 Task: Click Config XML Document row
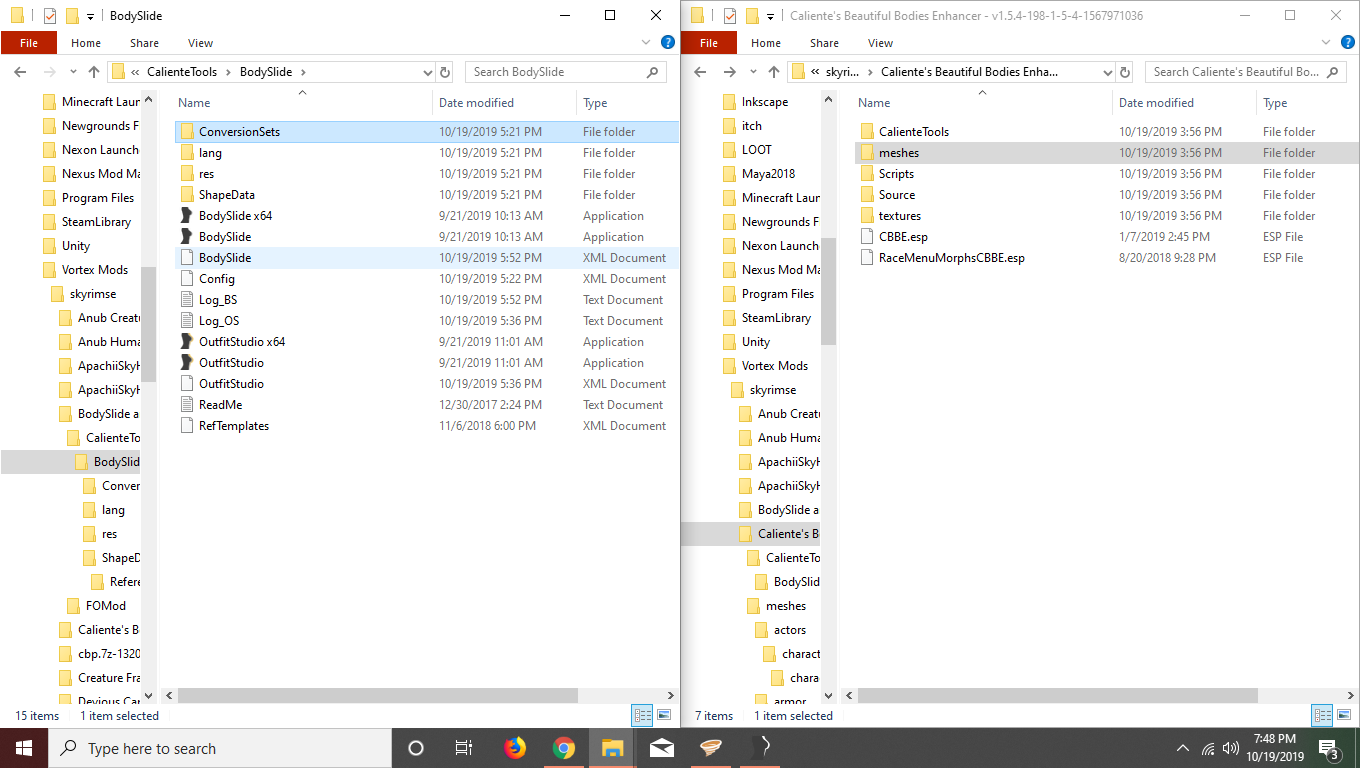pos(426,279)
